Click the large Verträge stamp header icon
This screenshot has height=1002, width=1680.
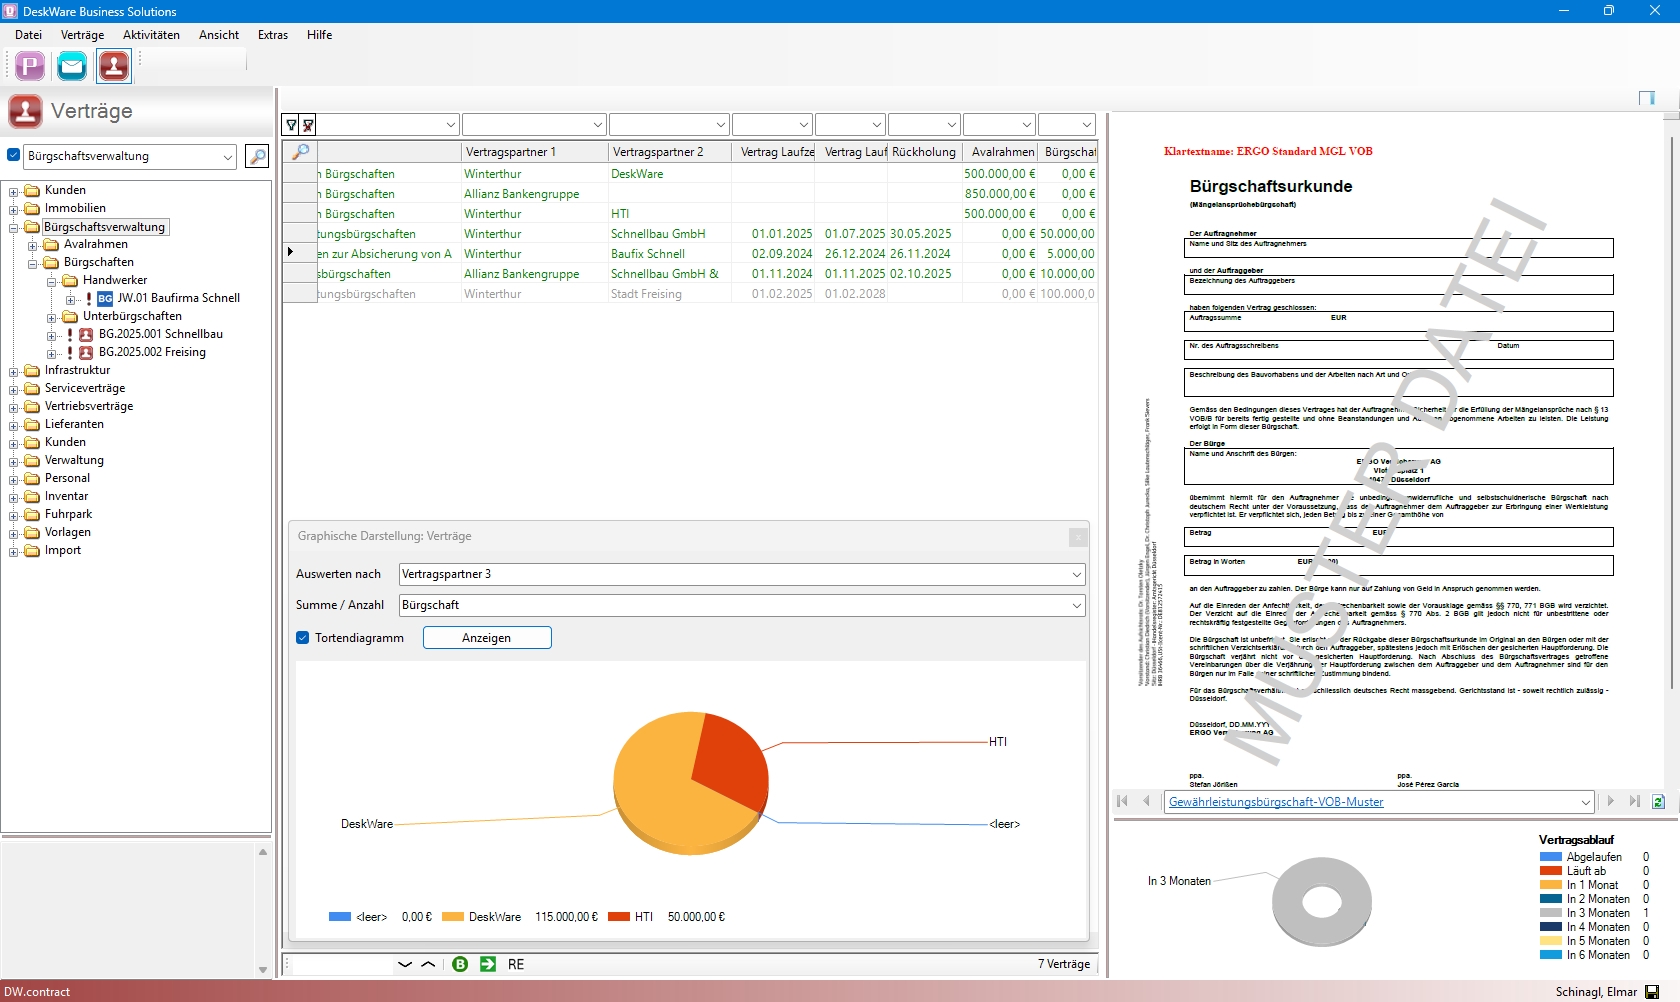coord(26,111)
